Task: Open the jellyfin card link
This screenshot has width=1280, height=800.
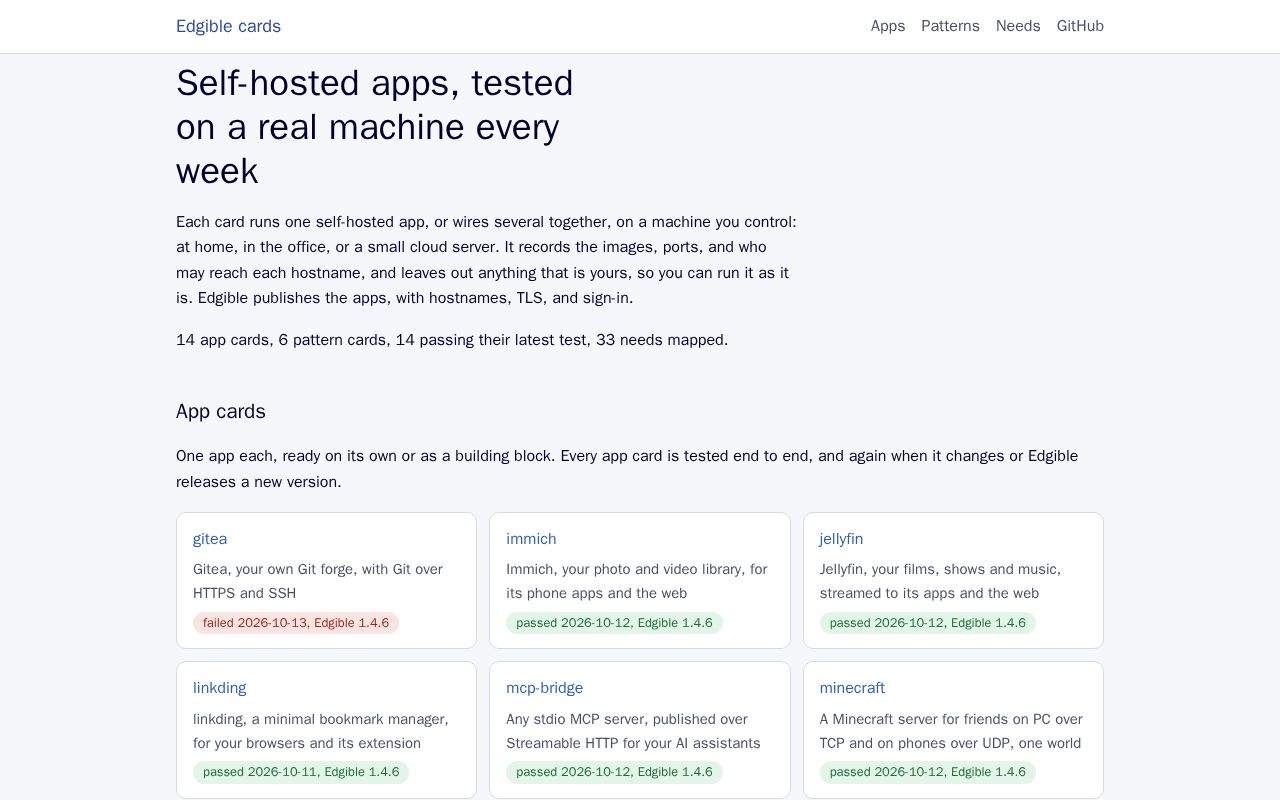Action: click(841, 539)
